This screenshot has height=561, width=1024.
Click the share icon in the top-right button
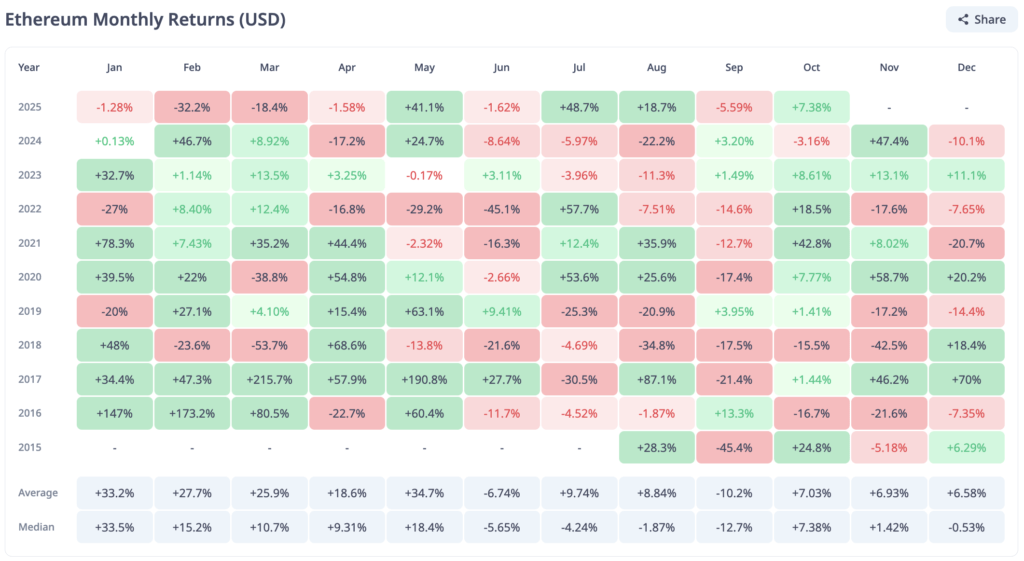[963, 19]
